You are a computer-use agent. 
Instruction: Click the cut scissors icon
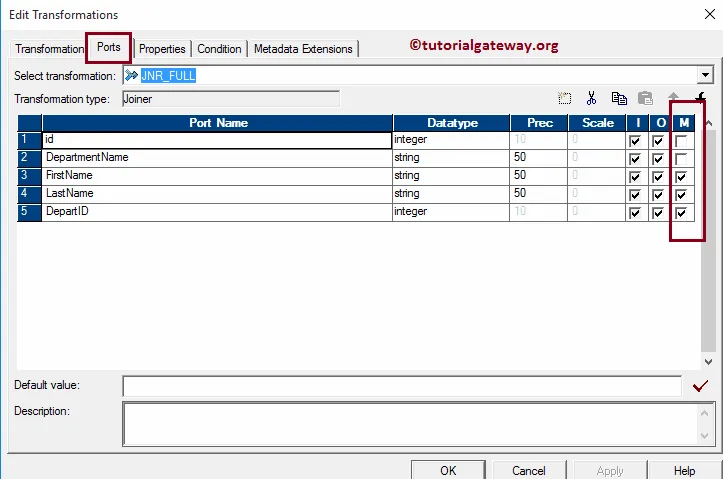coord(592,98)
